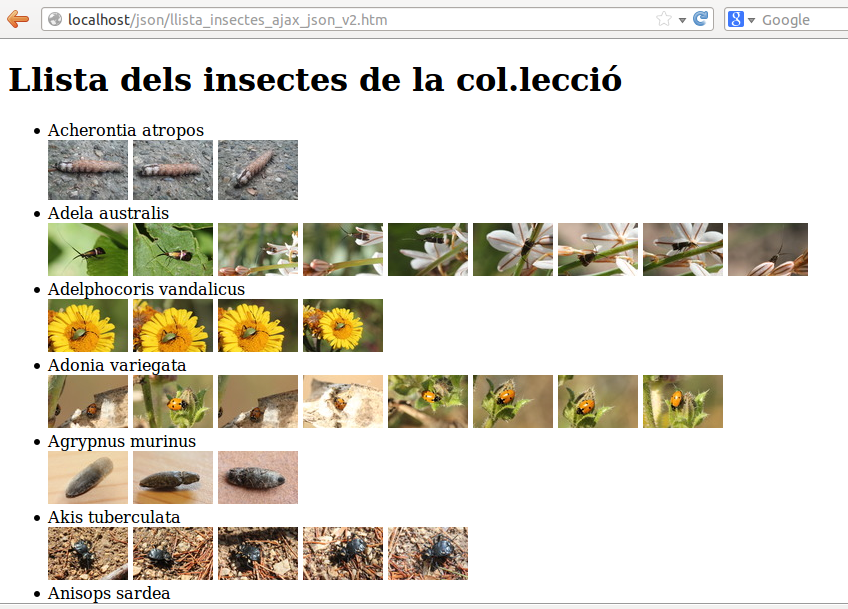Screen dimensions: 848x609
Task: Select third Acherontia atropos caterpillar image
Action: coord(258,170)
